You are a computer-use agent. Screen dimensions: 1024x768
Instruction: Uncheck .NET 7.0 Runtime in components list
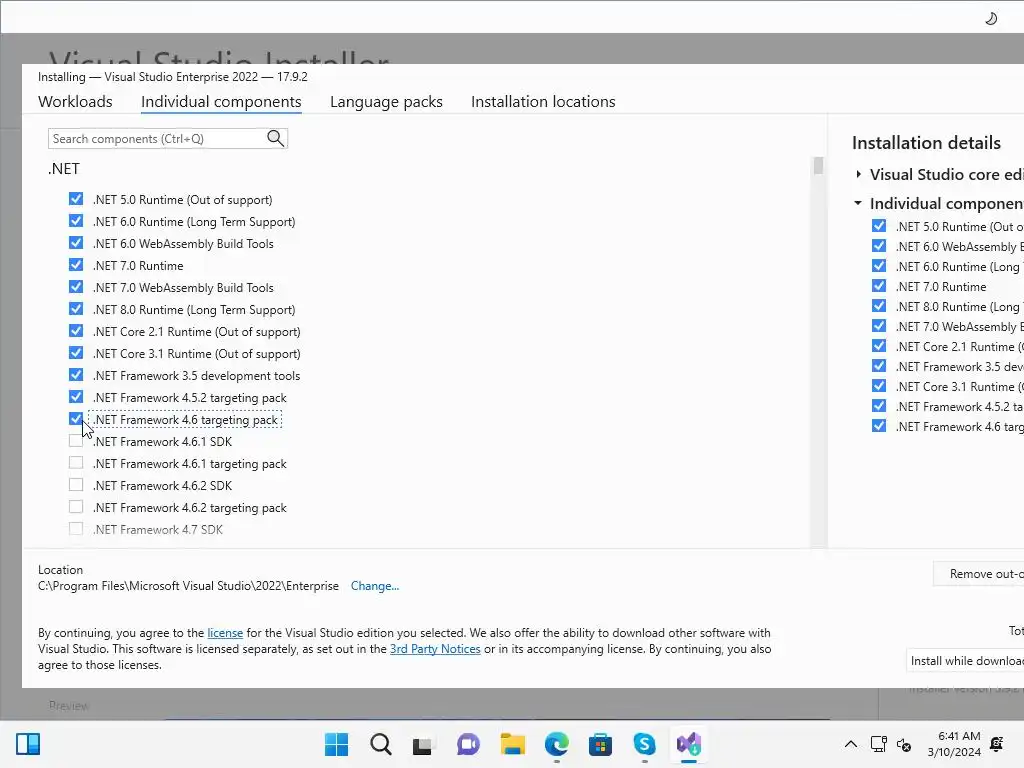76,264
